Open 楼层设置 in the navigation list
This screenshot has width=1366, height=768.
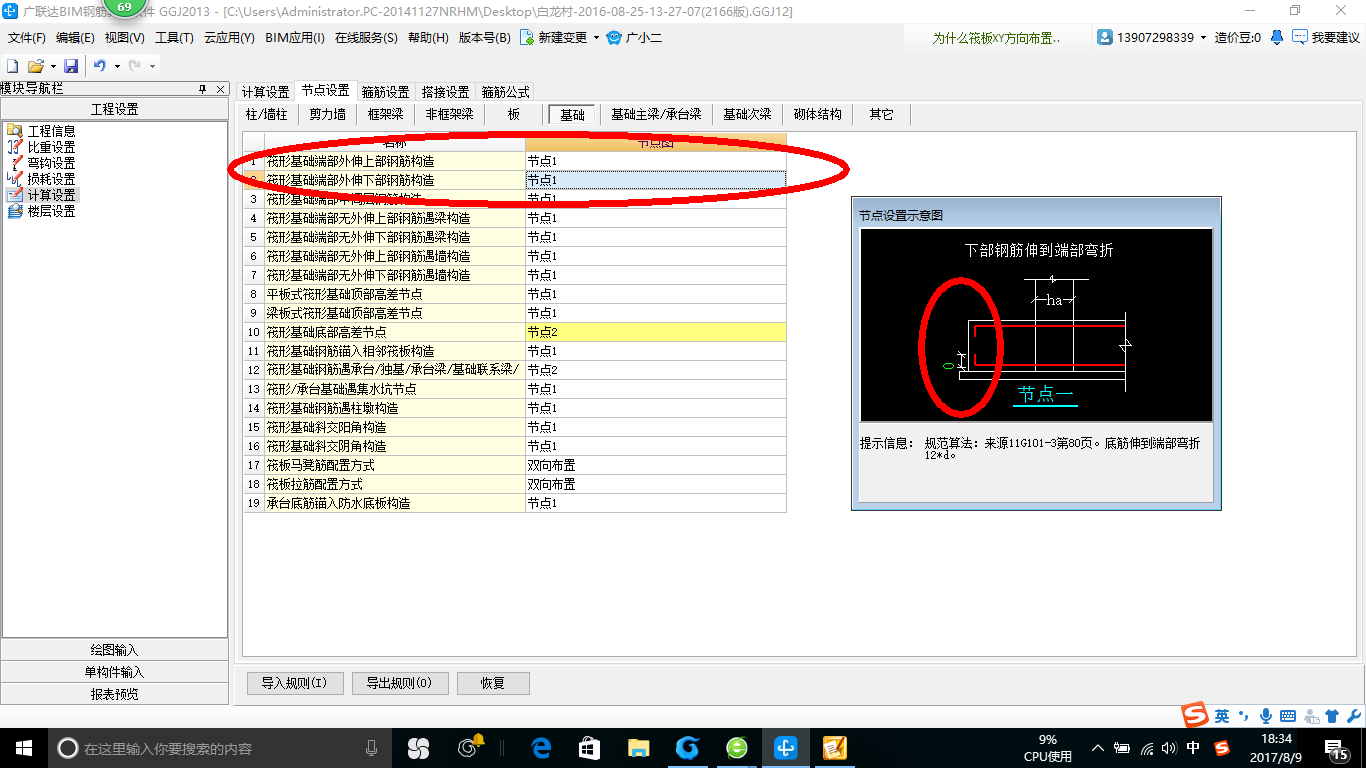[x=51, y=211]
